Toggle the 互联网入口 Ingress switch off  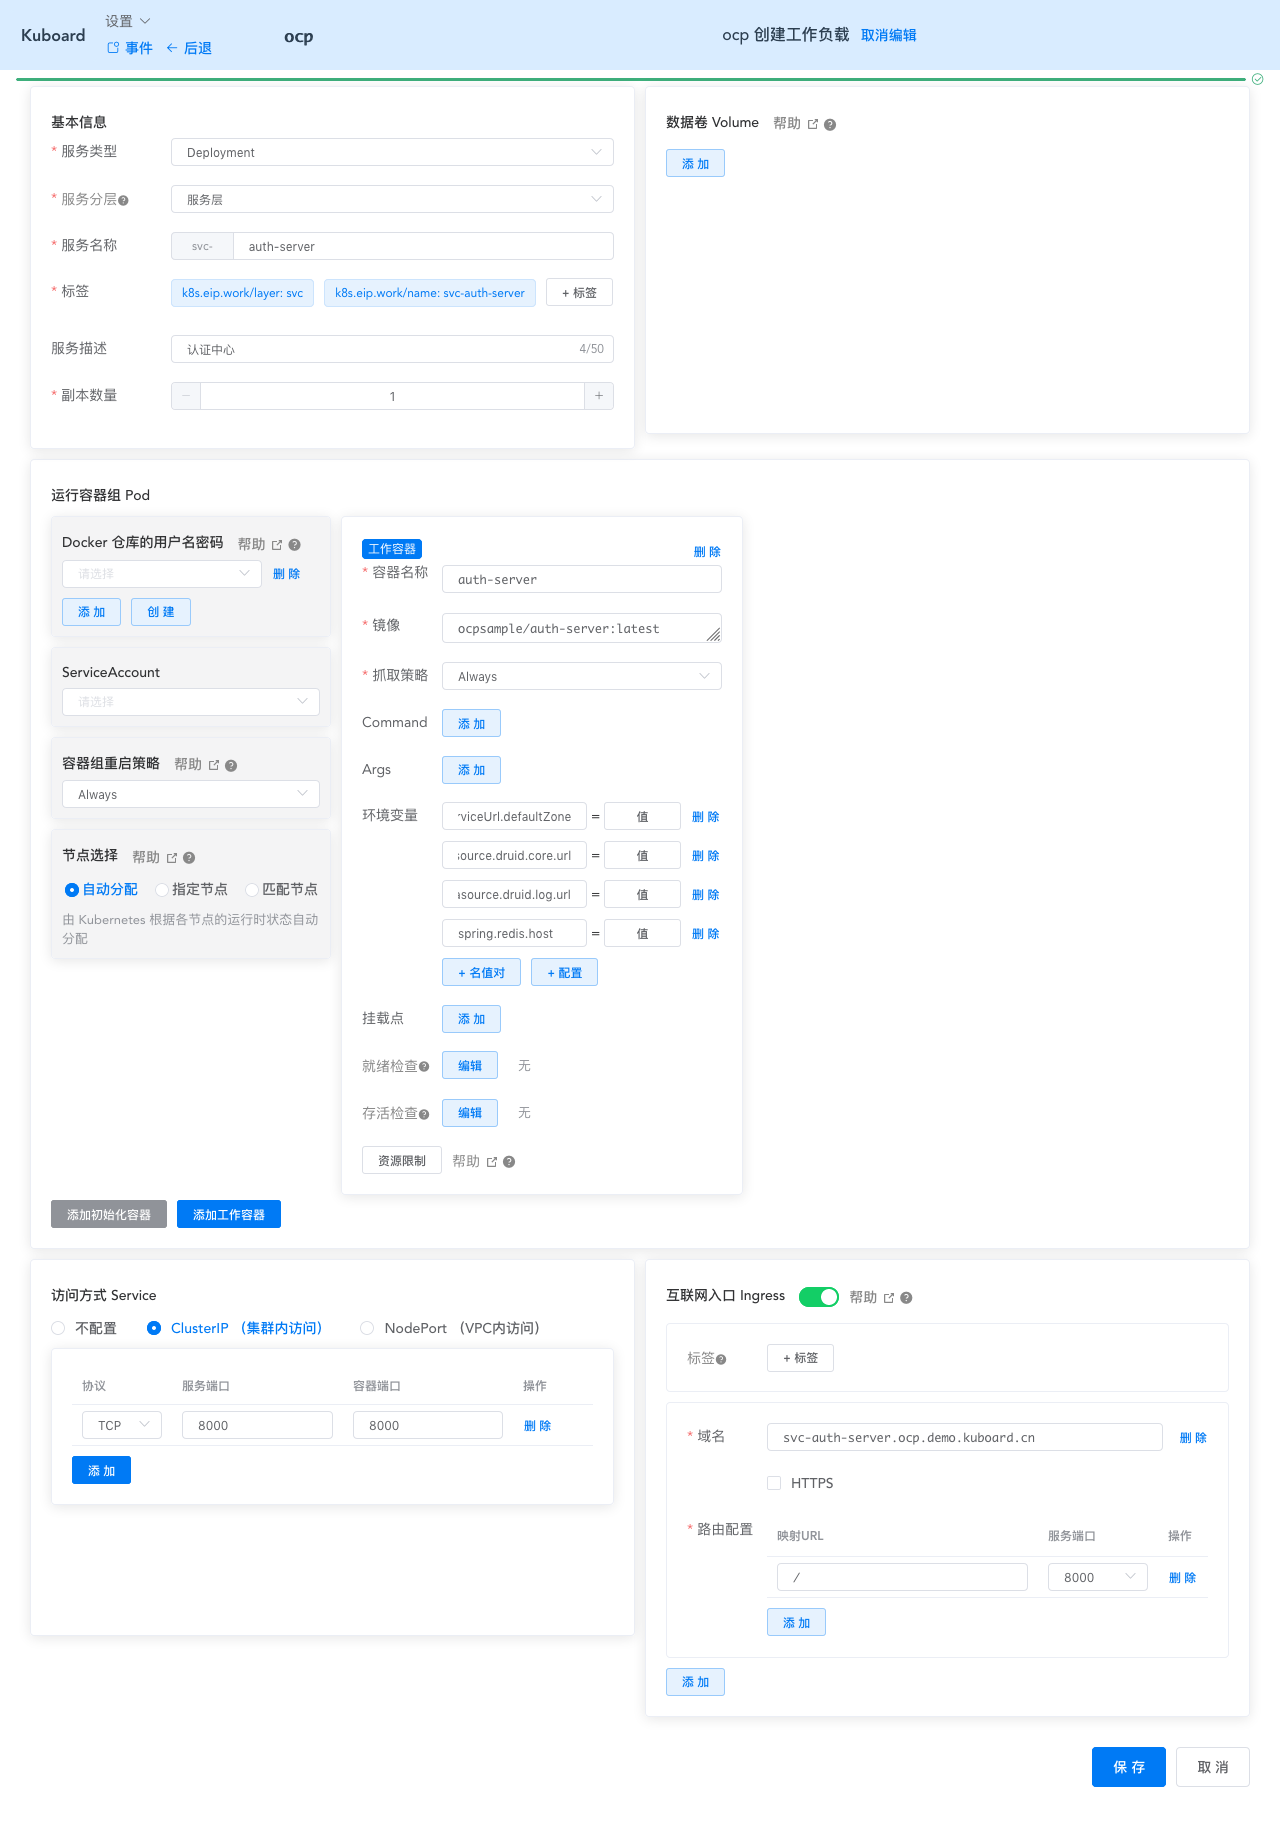tap(818, 1297)
